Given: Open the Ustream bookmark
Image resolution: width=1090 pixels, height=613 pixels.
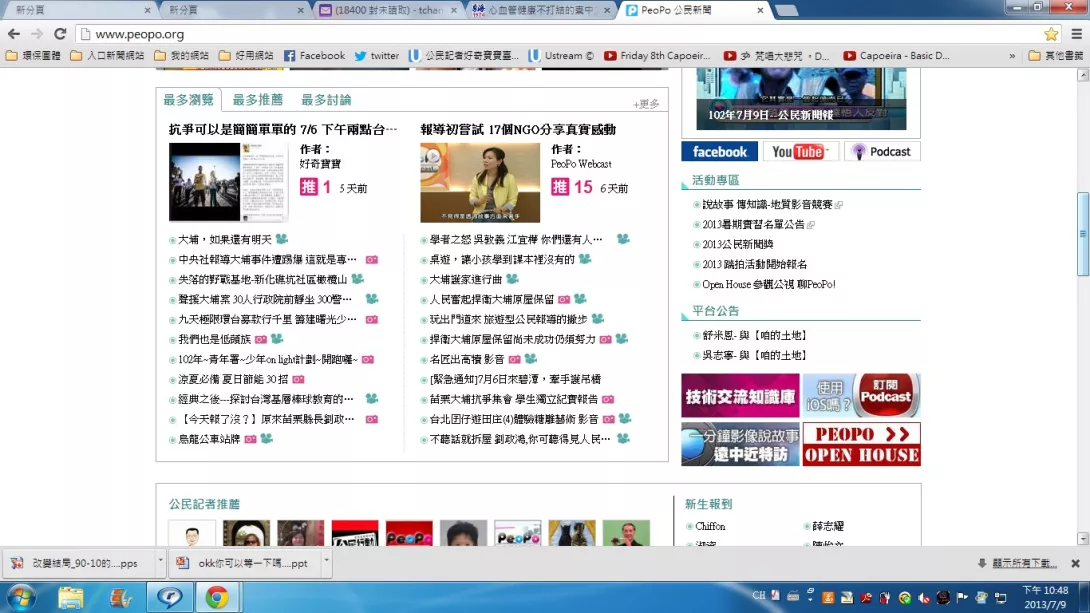Looking at the screenshot, I should [561, 56].
